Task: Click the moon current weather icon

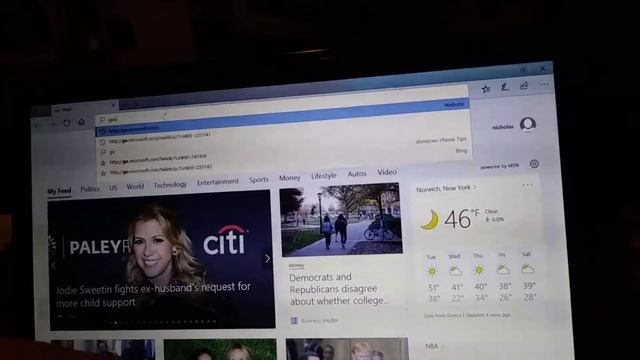Action: click(429, 220)
